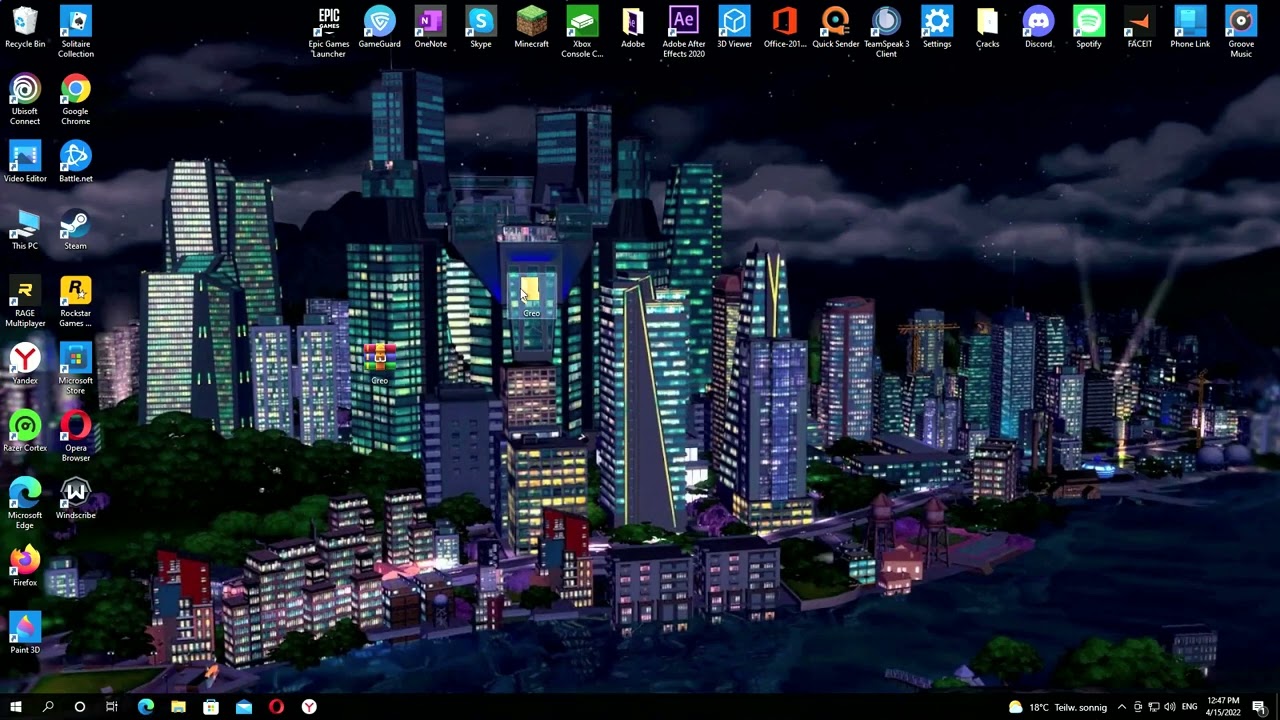Select the Settings gear desktop icon
The image size is (1280, 720).
coord(937,28)
